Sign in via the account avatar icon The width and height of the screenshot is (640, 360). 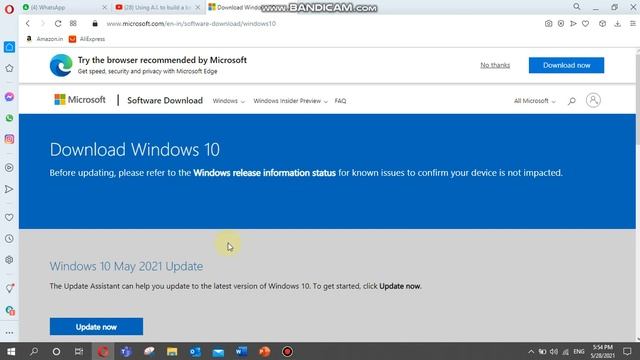coord(593,100)
